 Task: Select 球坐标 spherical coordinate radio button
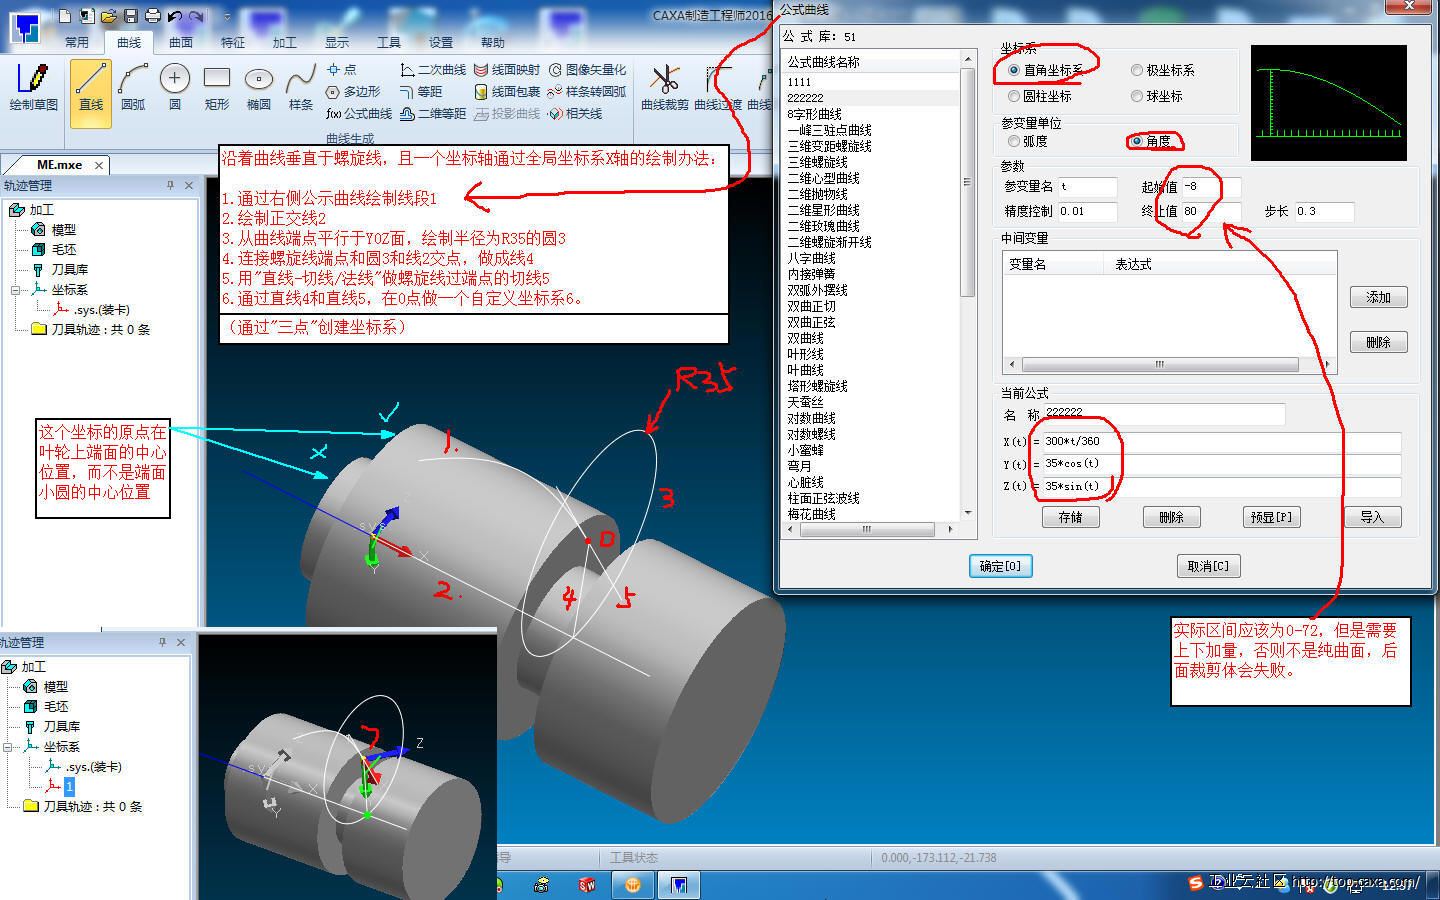[x=1137, y=96]
